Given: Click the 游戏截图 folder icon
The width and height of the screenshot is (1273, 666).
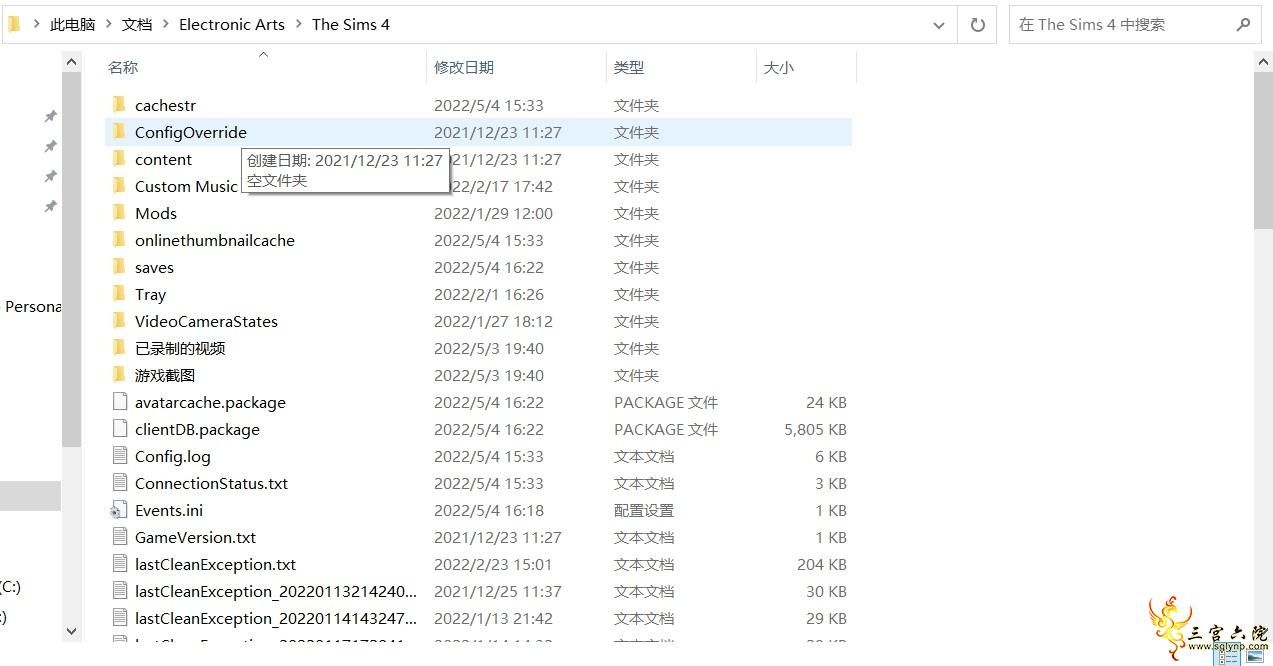Looking at the screenshot, I should [119, 375].
